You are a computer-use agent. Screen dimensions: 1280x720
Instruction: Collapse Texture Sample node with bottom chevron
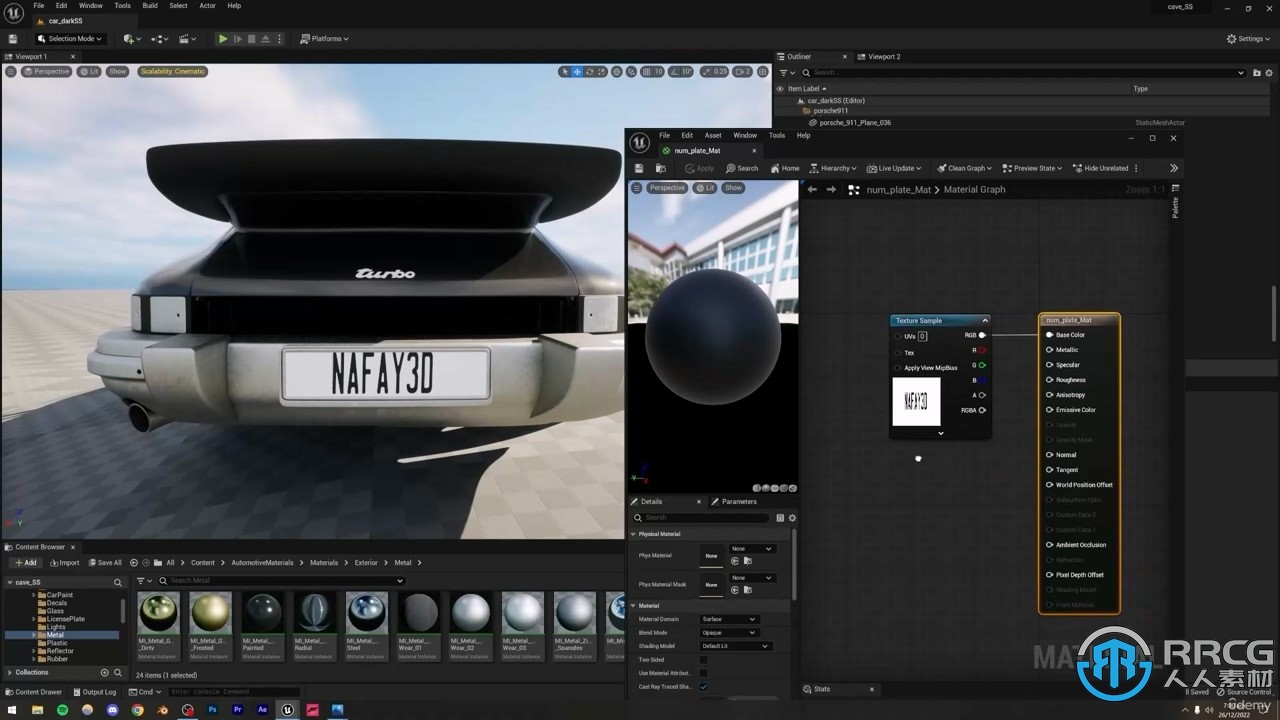[x=940, y=433]
